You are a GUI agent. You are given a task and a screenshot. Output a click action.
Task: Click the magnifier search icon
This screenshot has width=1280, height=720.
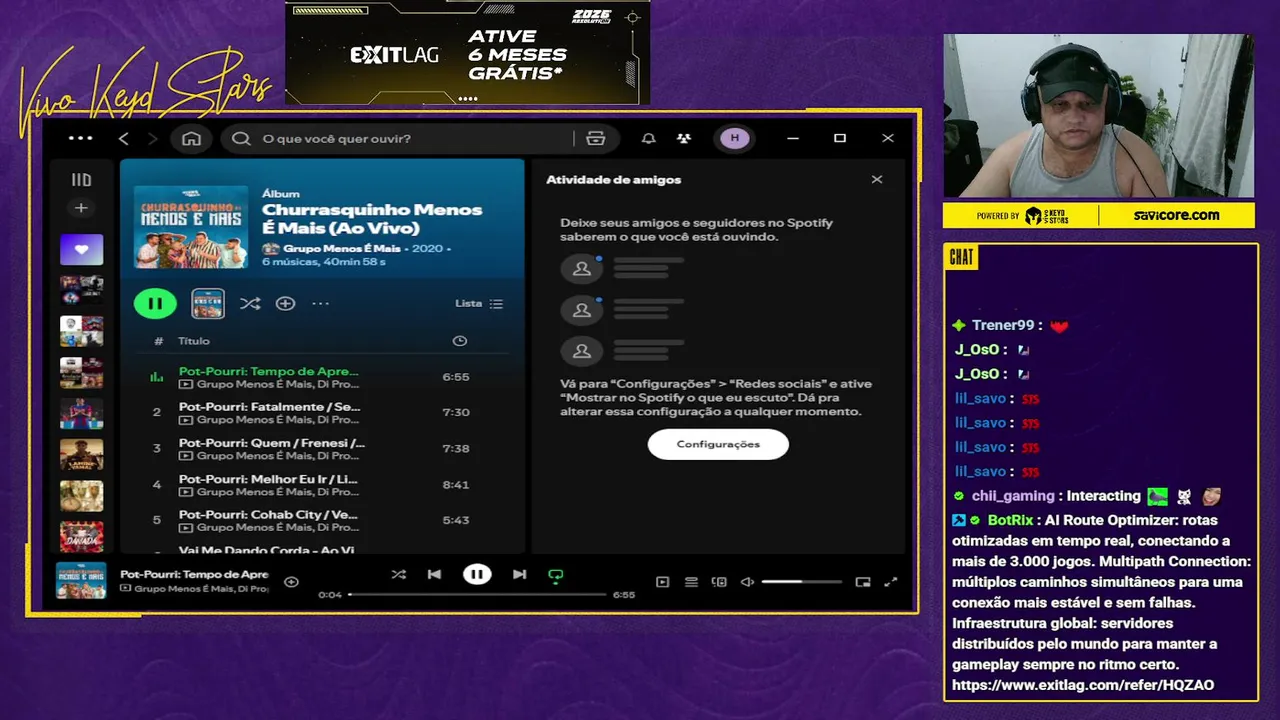click(241, 138)
